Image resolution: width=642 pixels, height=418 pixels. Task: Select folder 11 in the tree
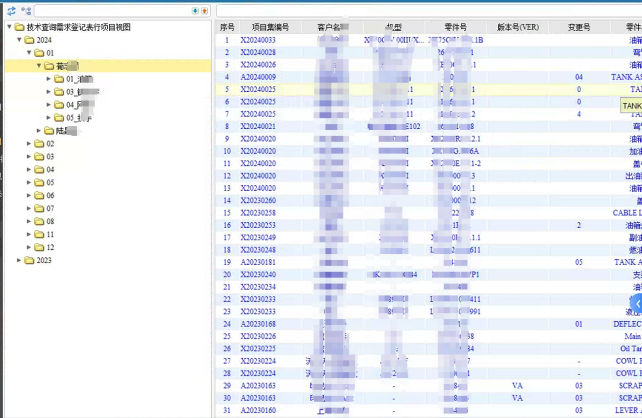pyautogui.click(x=50, y=235)
